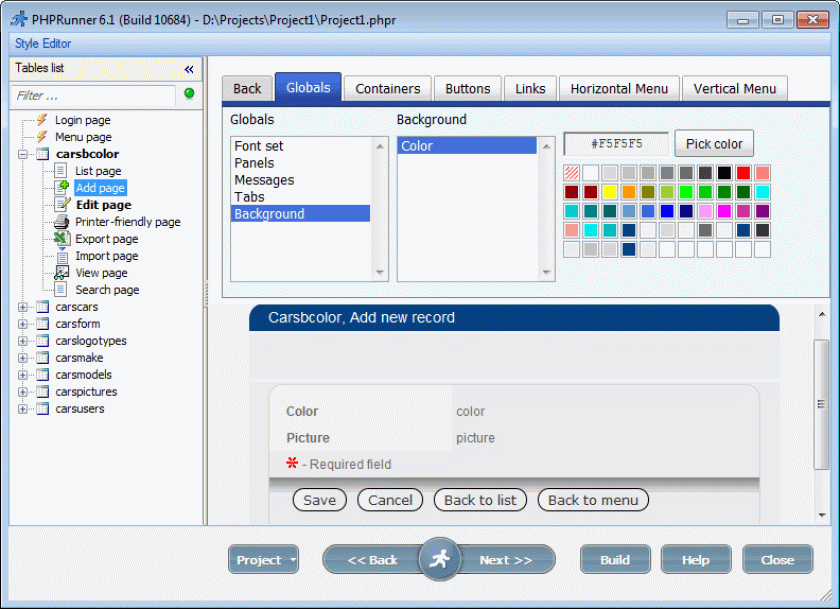Viewport: 840px width, 609px height.
Task: Switch to the Horizontal Menu tab
Action: [619, 88]
